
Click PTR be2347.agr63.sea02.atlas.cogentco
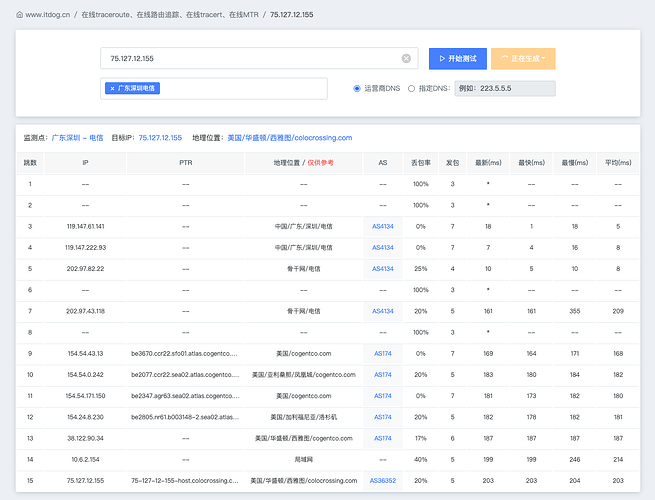click(x=185, y=396)
